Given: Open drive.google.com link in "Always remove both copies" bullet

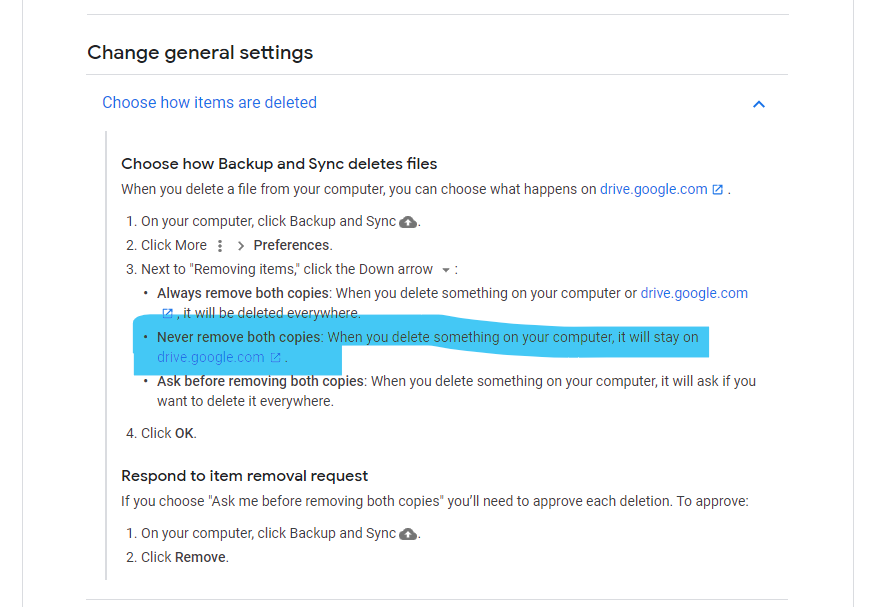Looking at the screenshot, I should [x=694, y=293].
